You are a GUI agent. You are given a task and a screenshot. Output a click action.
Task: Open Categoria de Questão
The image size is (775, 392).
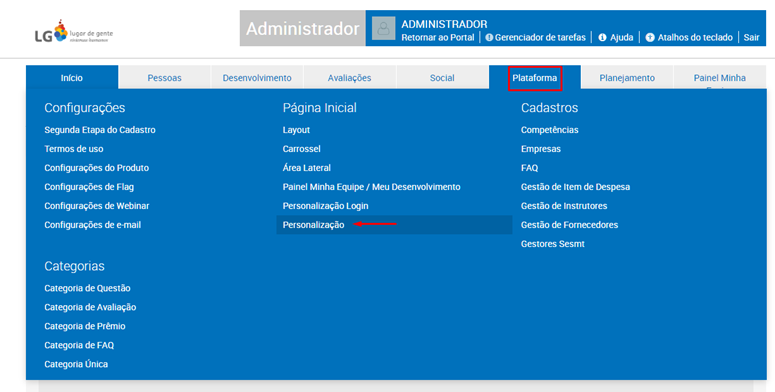pos(87,288)
